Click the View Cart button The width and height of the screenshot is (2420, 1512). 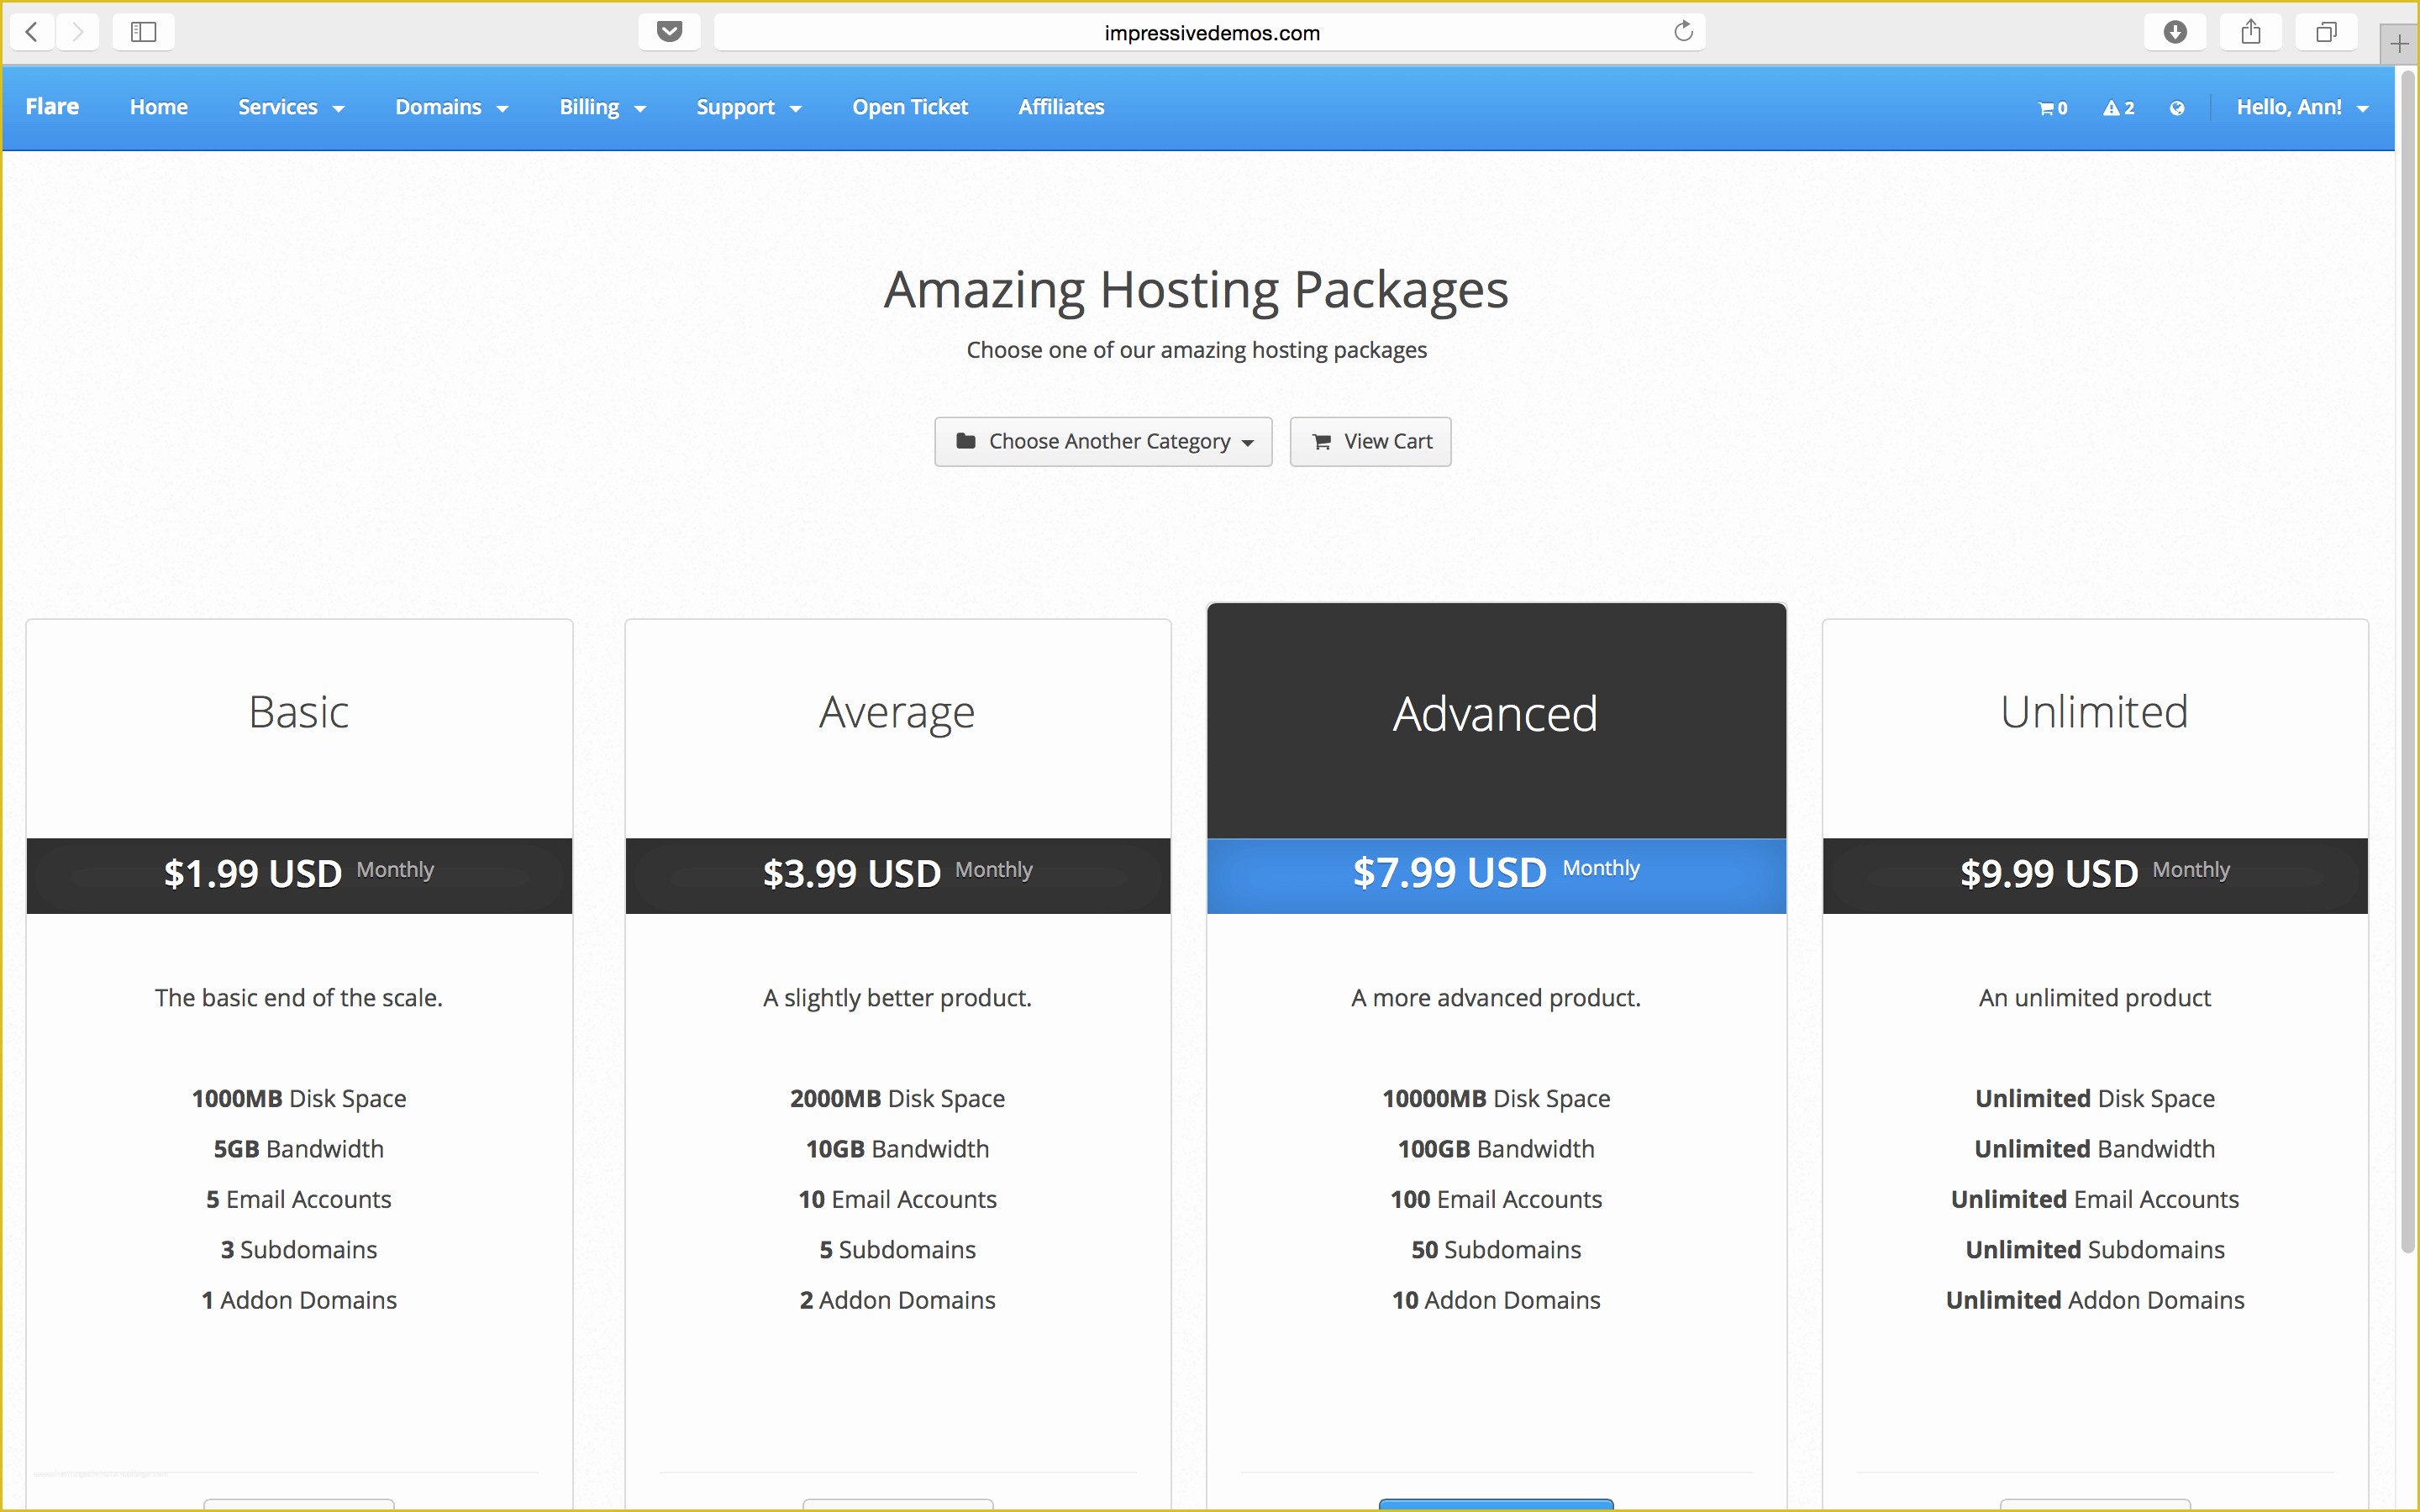[1373, 441]
